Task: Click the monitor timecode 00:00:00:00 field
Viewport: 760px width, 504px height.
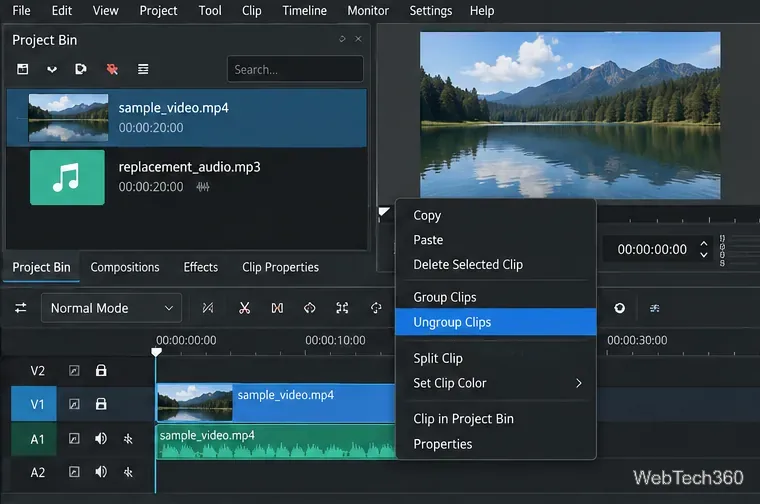Action: coord(652,249)
